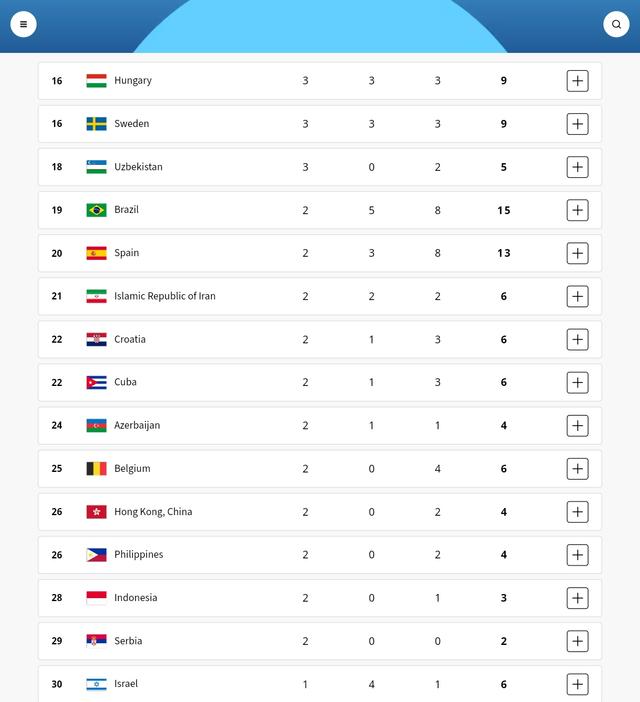
Task: Click the Serbia flag icon
Action: (x=96, y=641)
